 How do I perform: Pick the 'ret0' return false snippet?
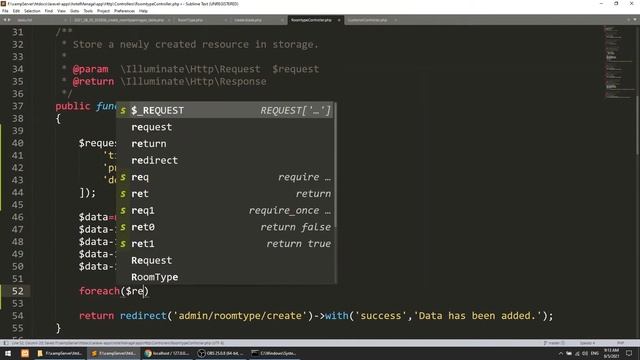pos(225,227)
